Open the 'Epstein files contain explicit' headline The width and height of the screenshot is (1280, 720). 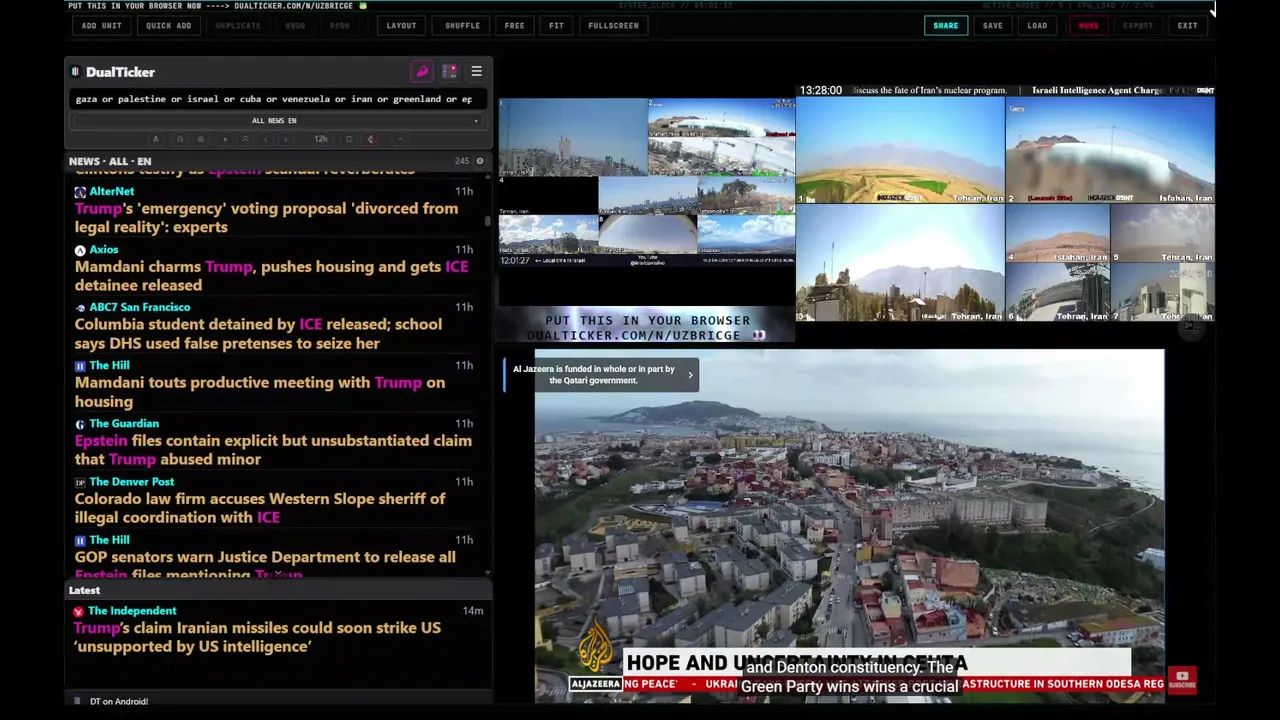pyautogui.click(x=273, y=450)
